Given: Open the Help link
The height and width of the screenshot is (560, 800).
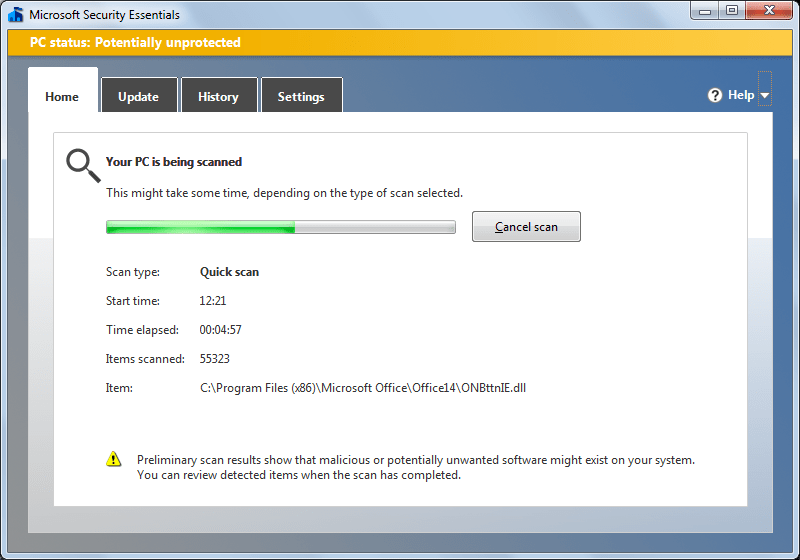Looking at the screenshot, I should tap(741, 95).
